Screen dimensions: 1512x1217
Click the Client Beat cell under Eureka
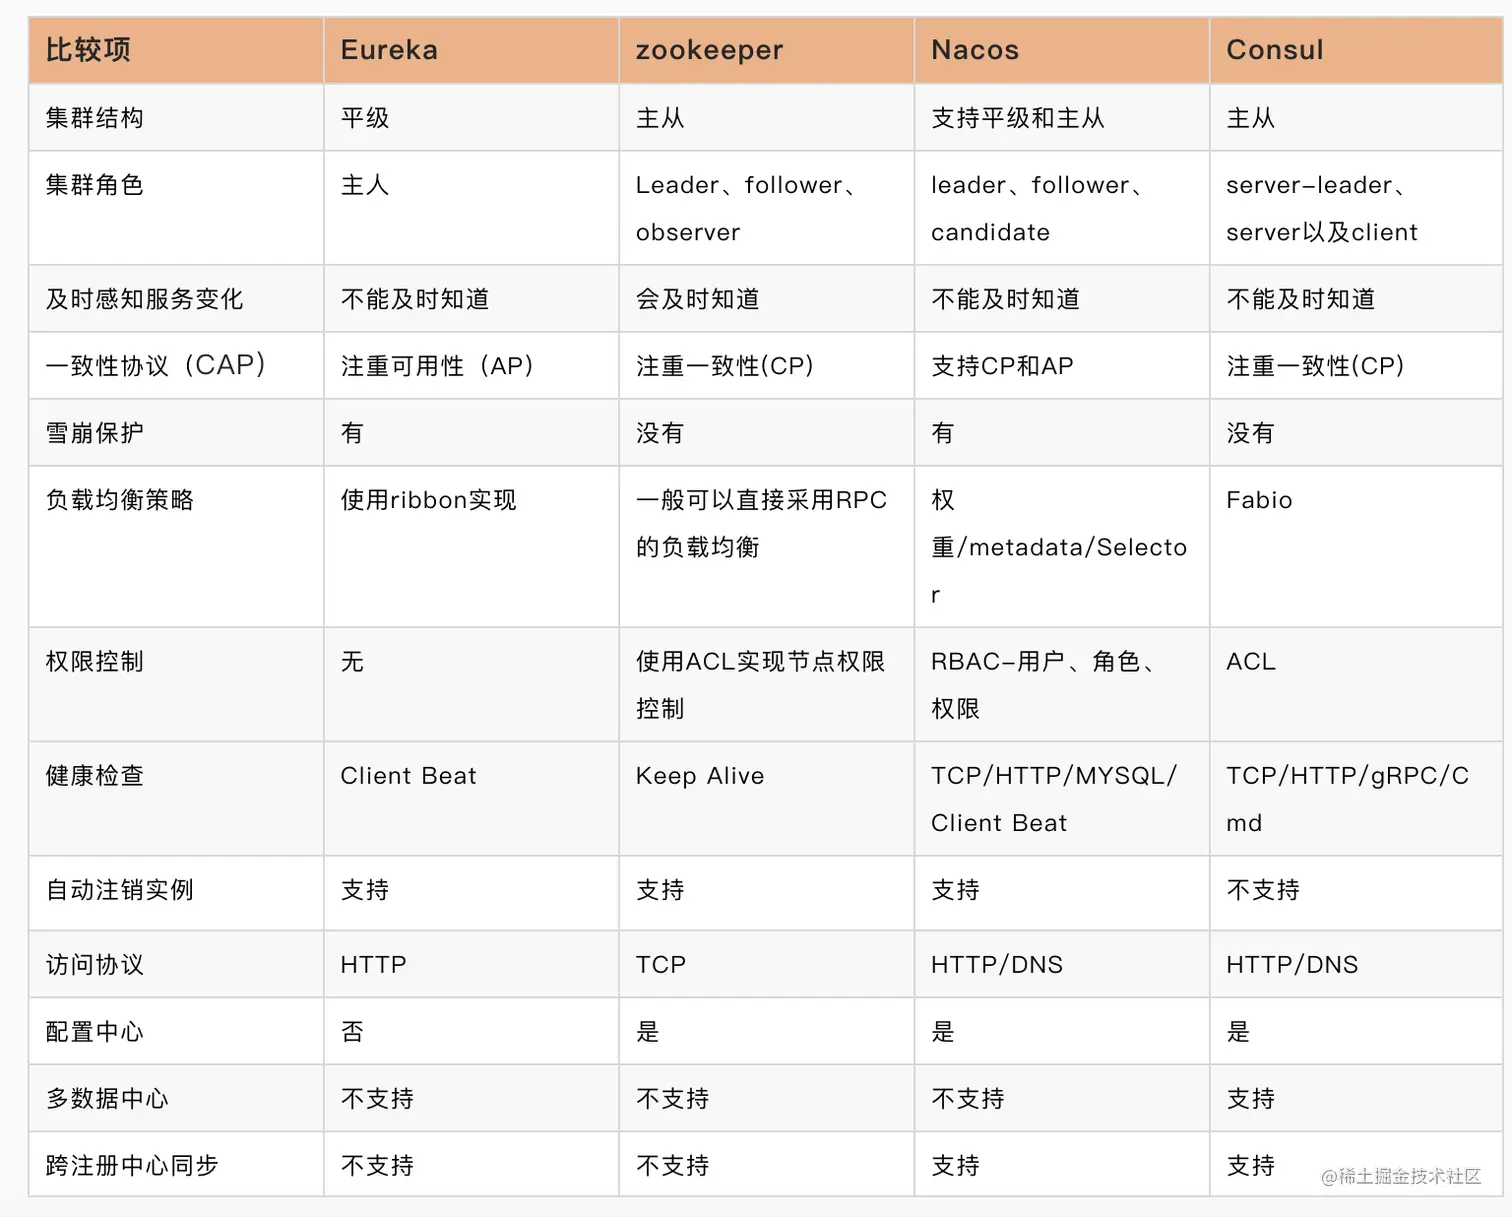coord(407,775)
